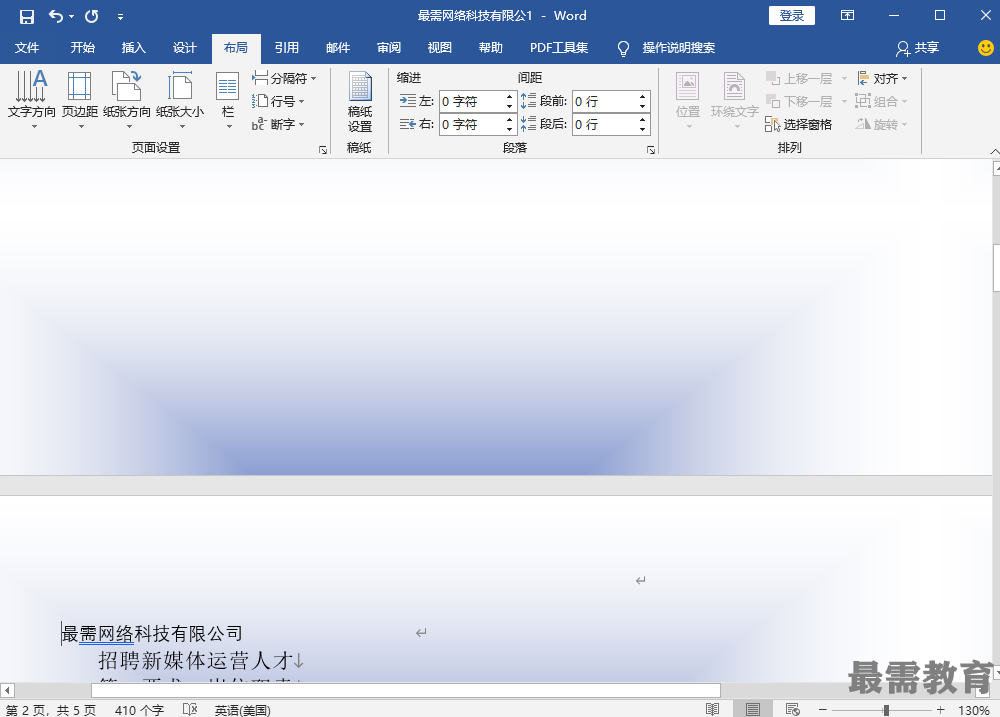Click the zoom in plus button
The height and width of the screenshot is (717, 1000).
pyautogui.click(x=941, y=709)
